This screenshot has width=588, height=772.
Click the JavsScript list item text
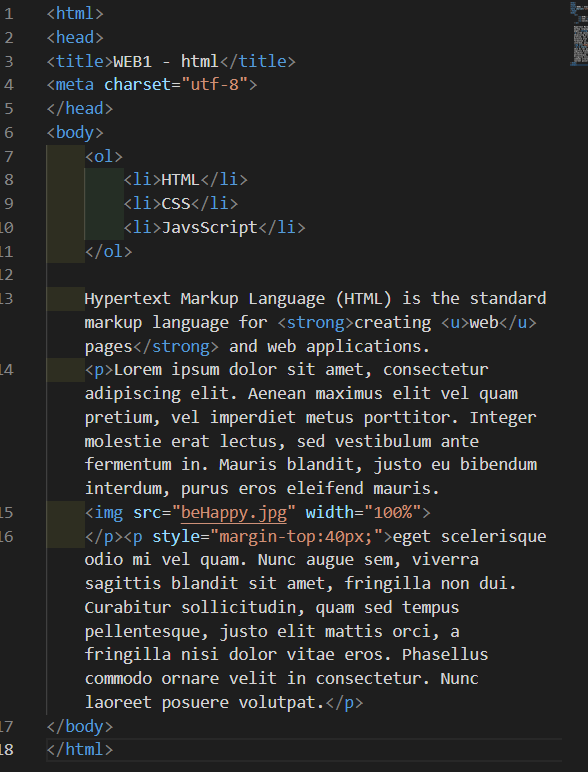click(210, 227)
